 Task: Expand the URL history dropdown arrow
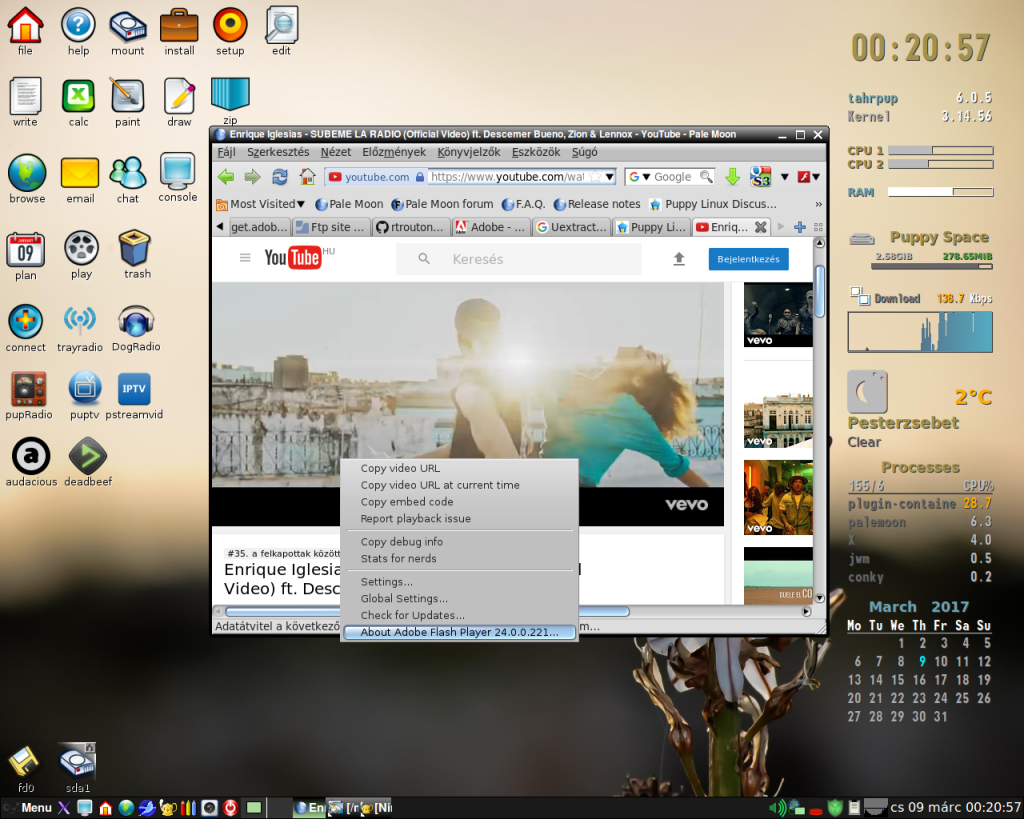tap(610, 177)
